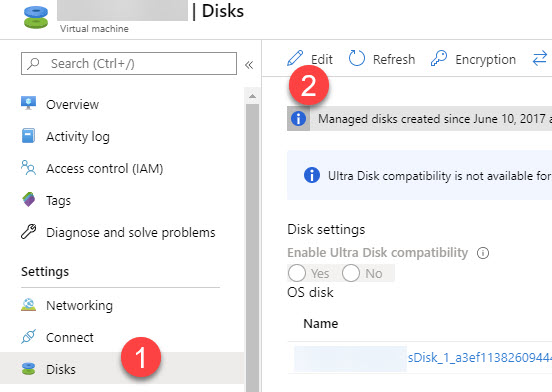
Task: Click the Networking icon
Action: pyautogui.click(x=29, y=305)
